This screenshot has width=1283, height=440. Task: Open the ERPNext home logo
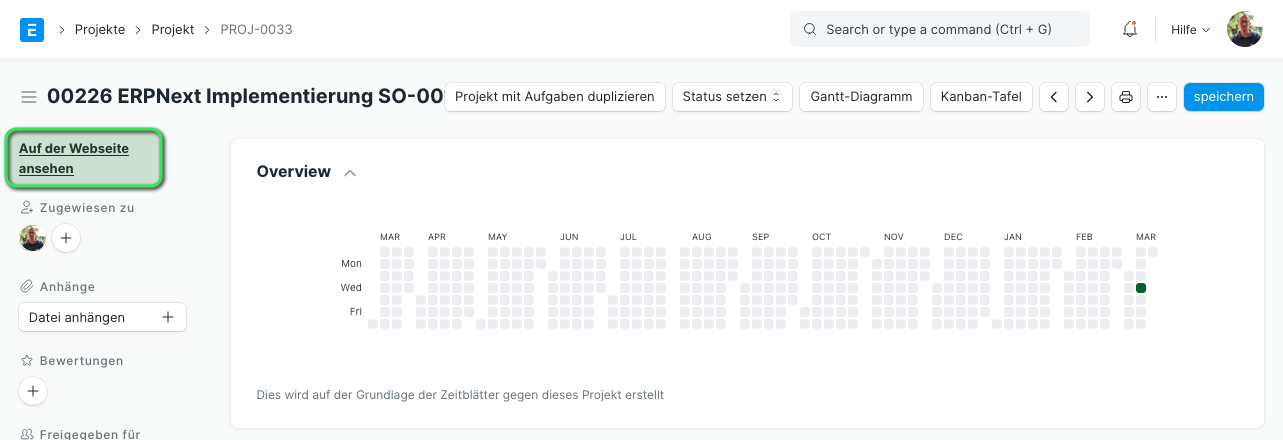click(x=32, y=30)
